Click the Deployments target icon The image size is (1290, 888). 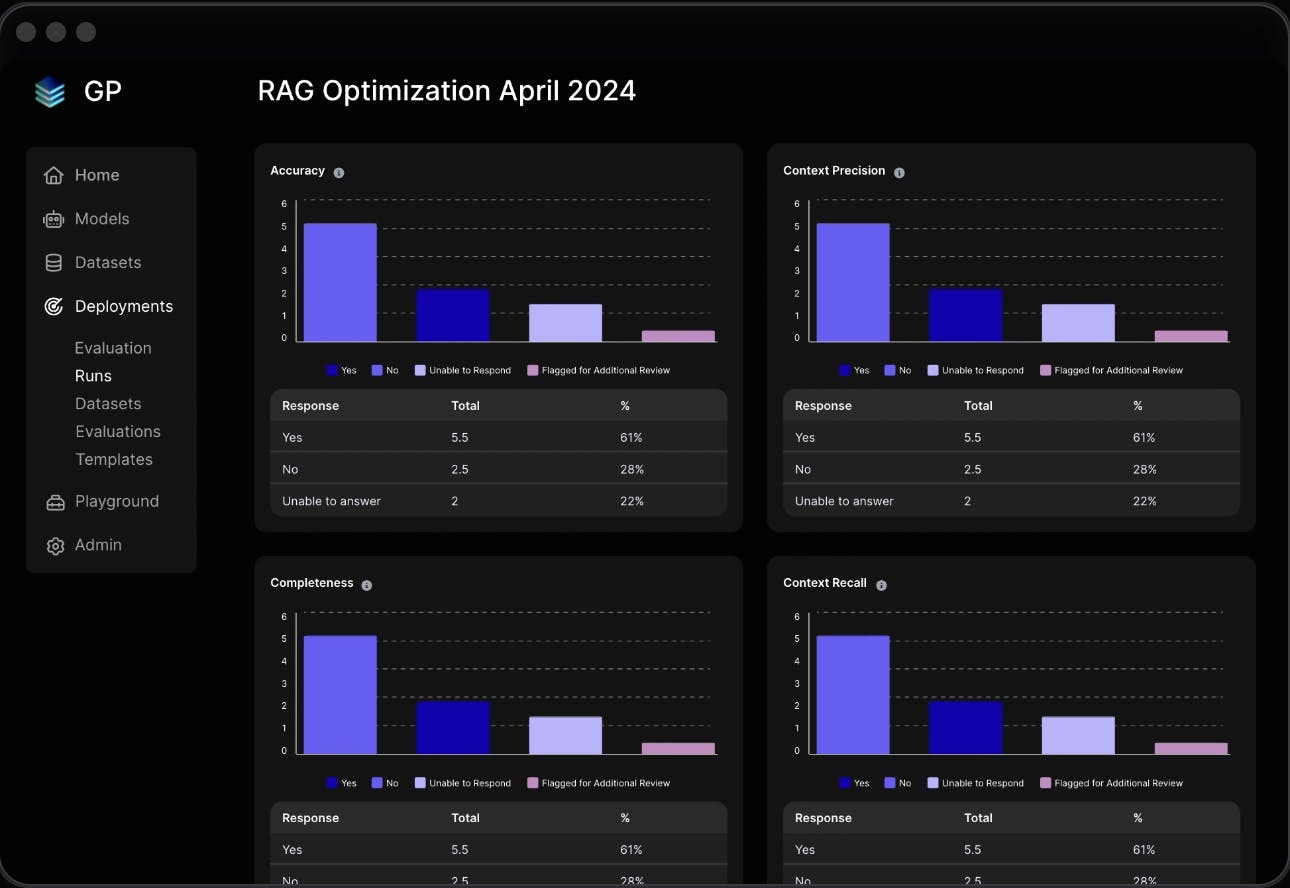54,307
